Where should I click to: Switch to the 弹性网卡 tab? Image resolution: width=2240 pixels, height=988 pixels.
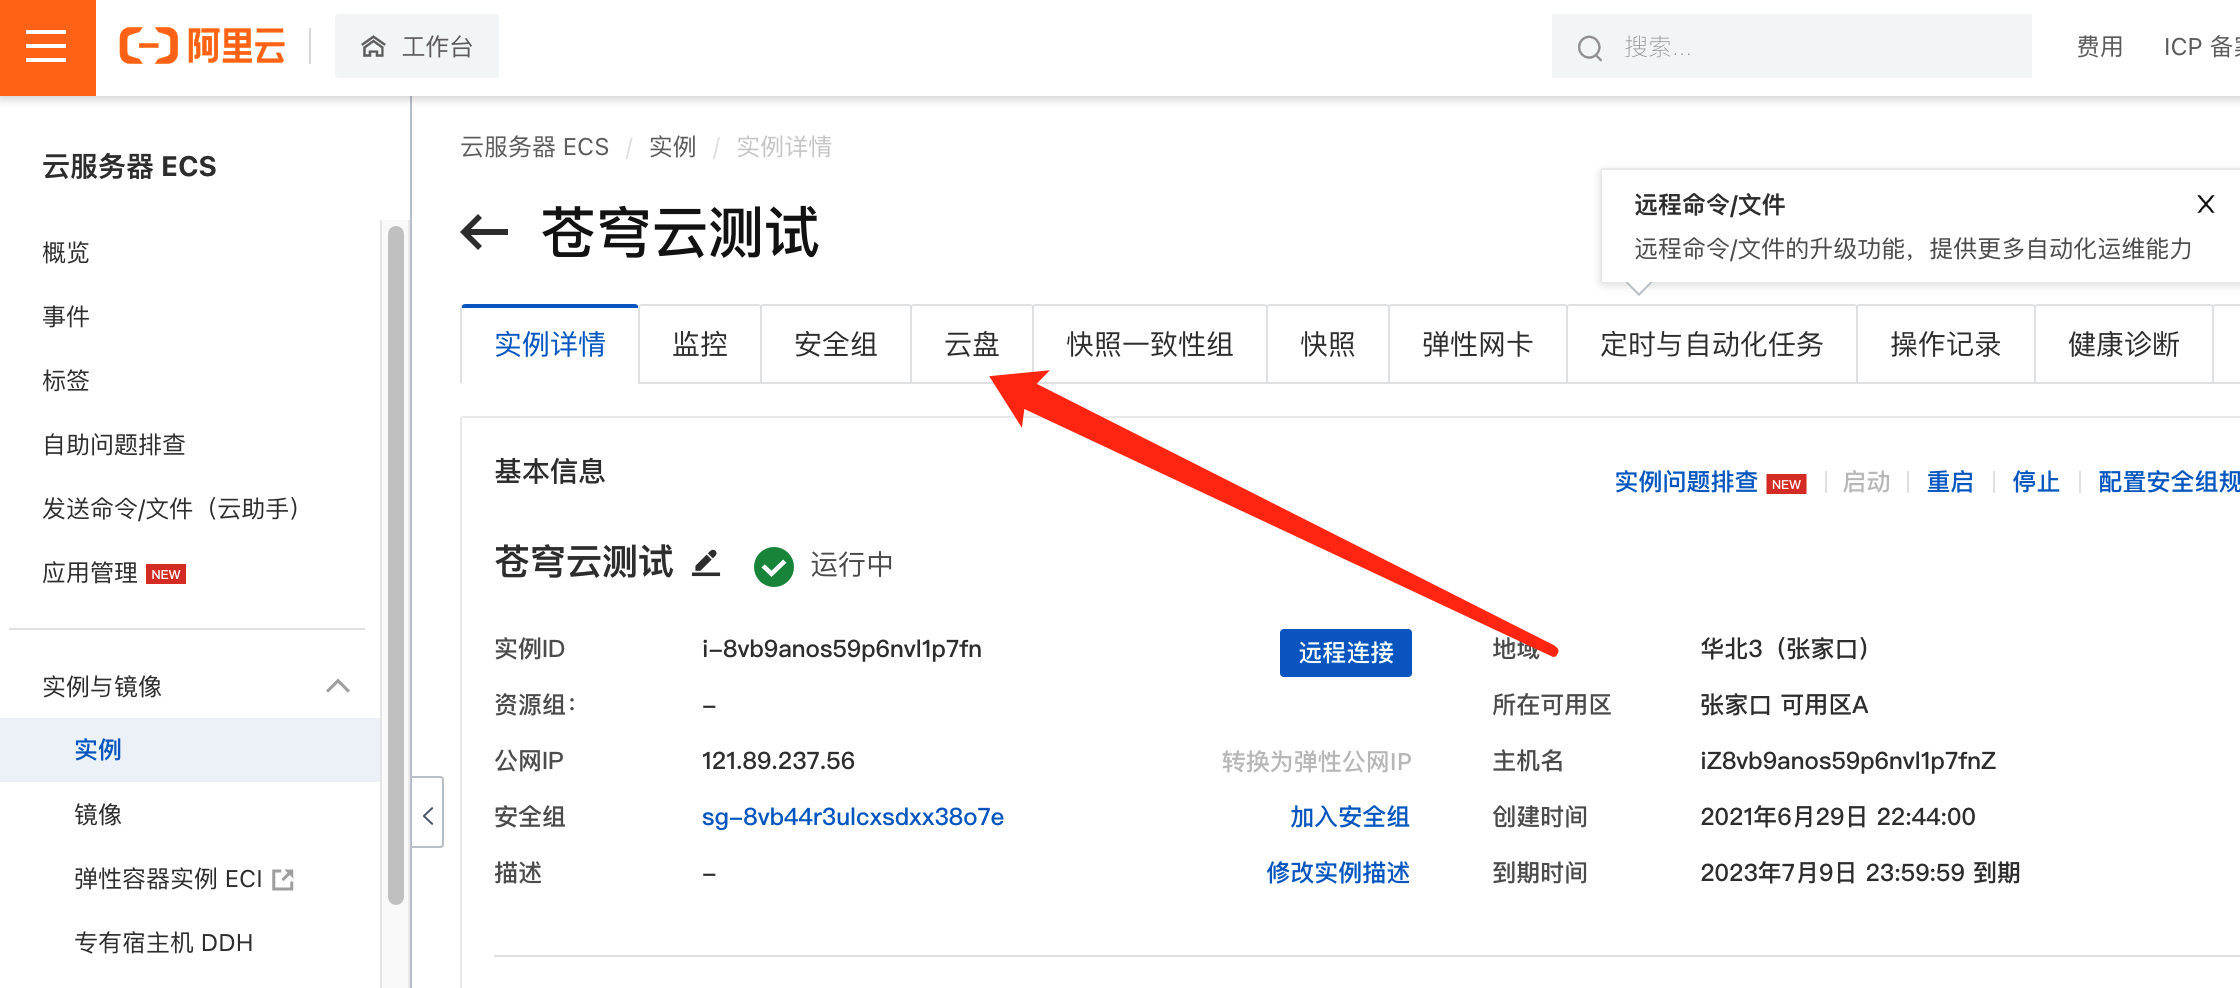1478,344
